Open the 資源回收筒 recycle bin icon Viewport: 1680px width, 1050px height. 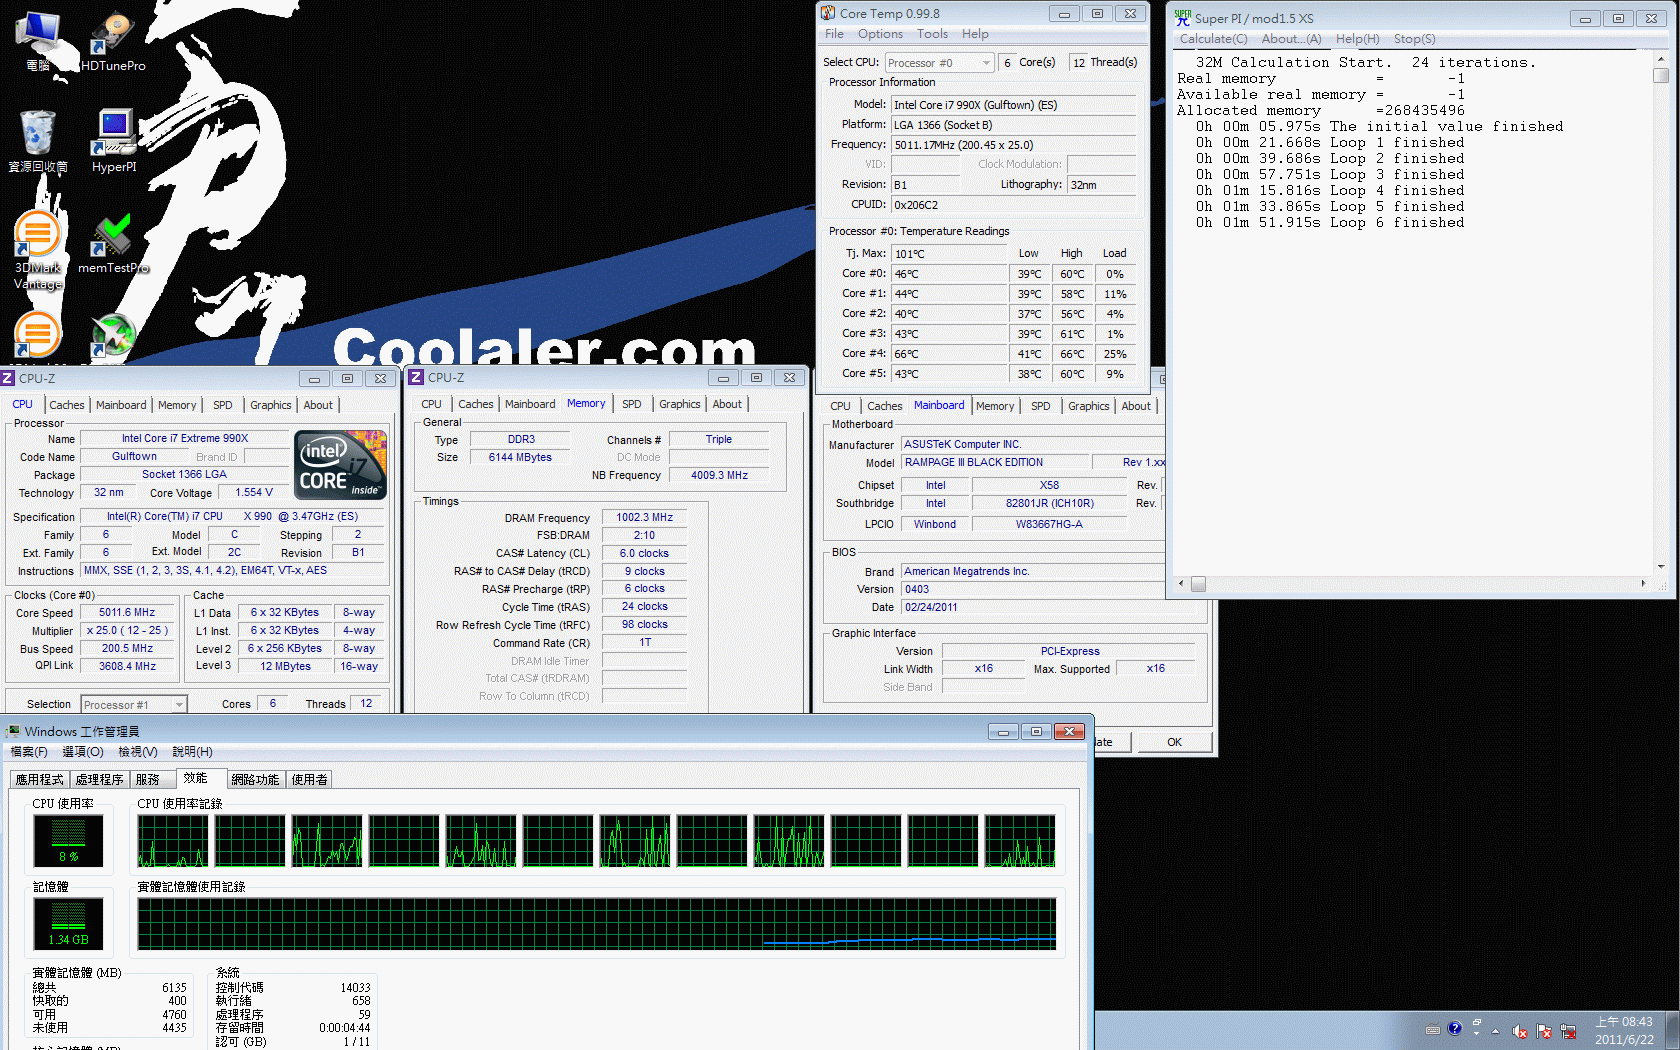click(x=38, y=141)
